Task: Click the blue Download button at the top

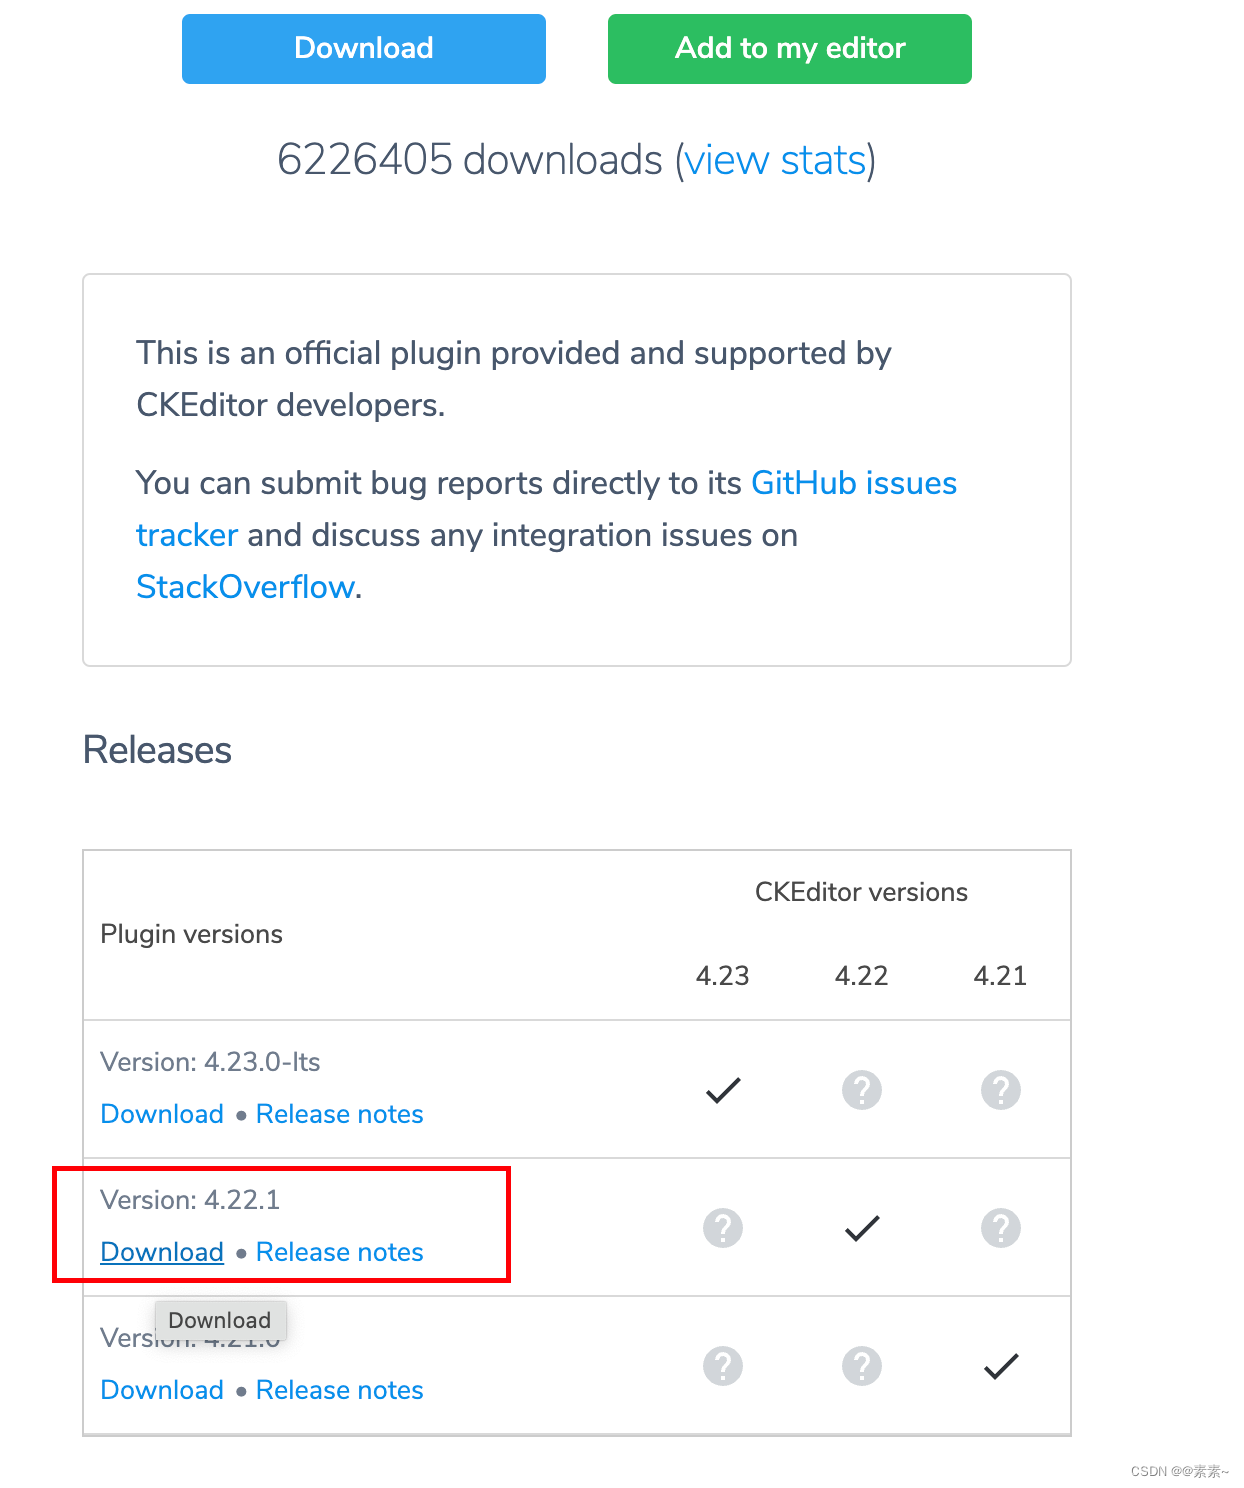Action: coord(363,48)
